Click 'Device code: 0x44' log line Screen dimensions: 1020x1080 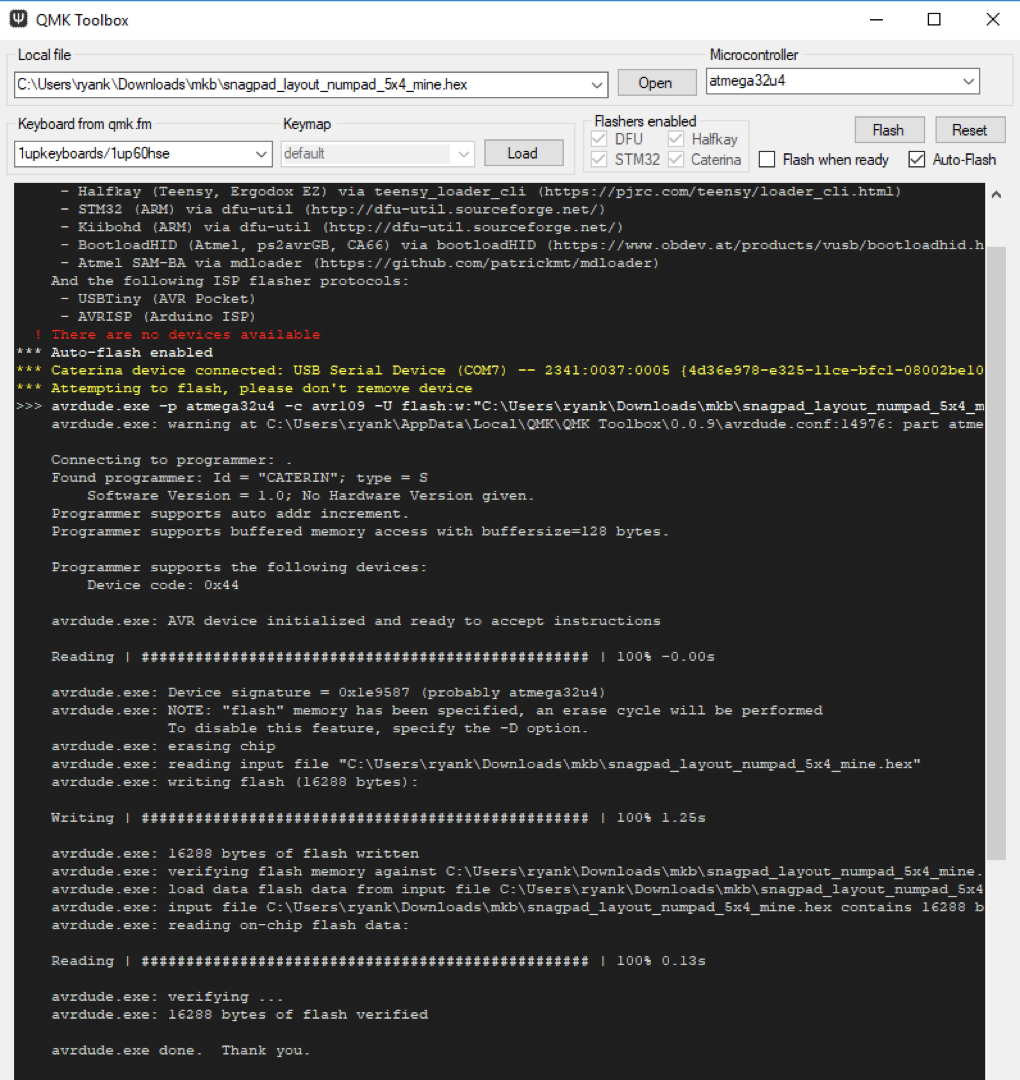(x=163, y=585)
